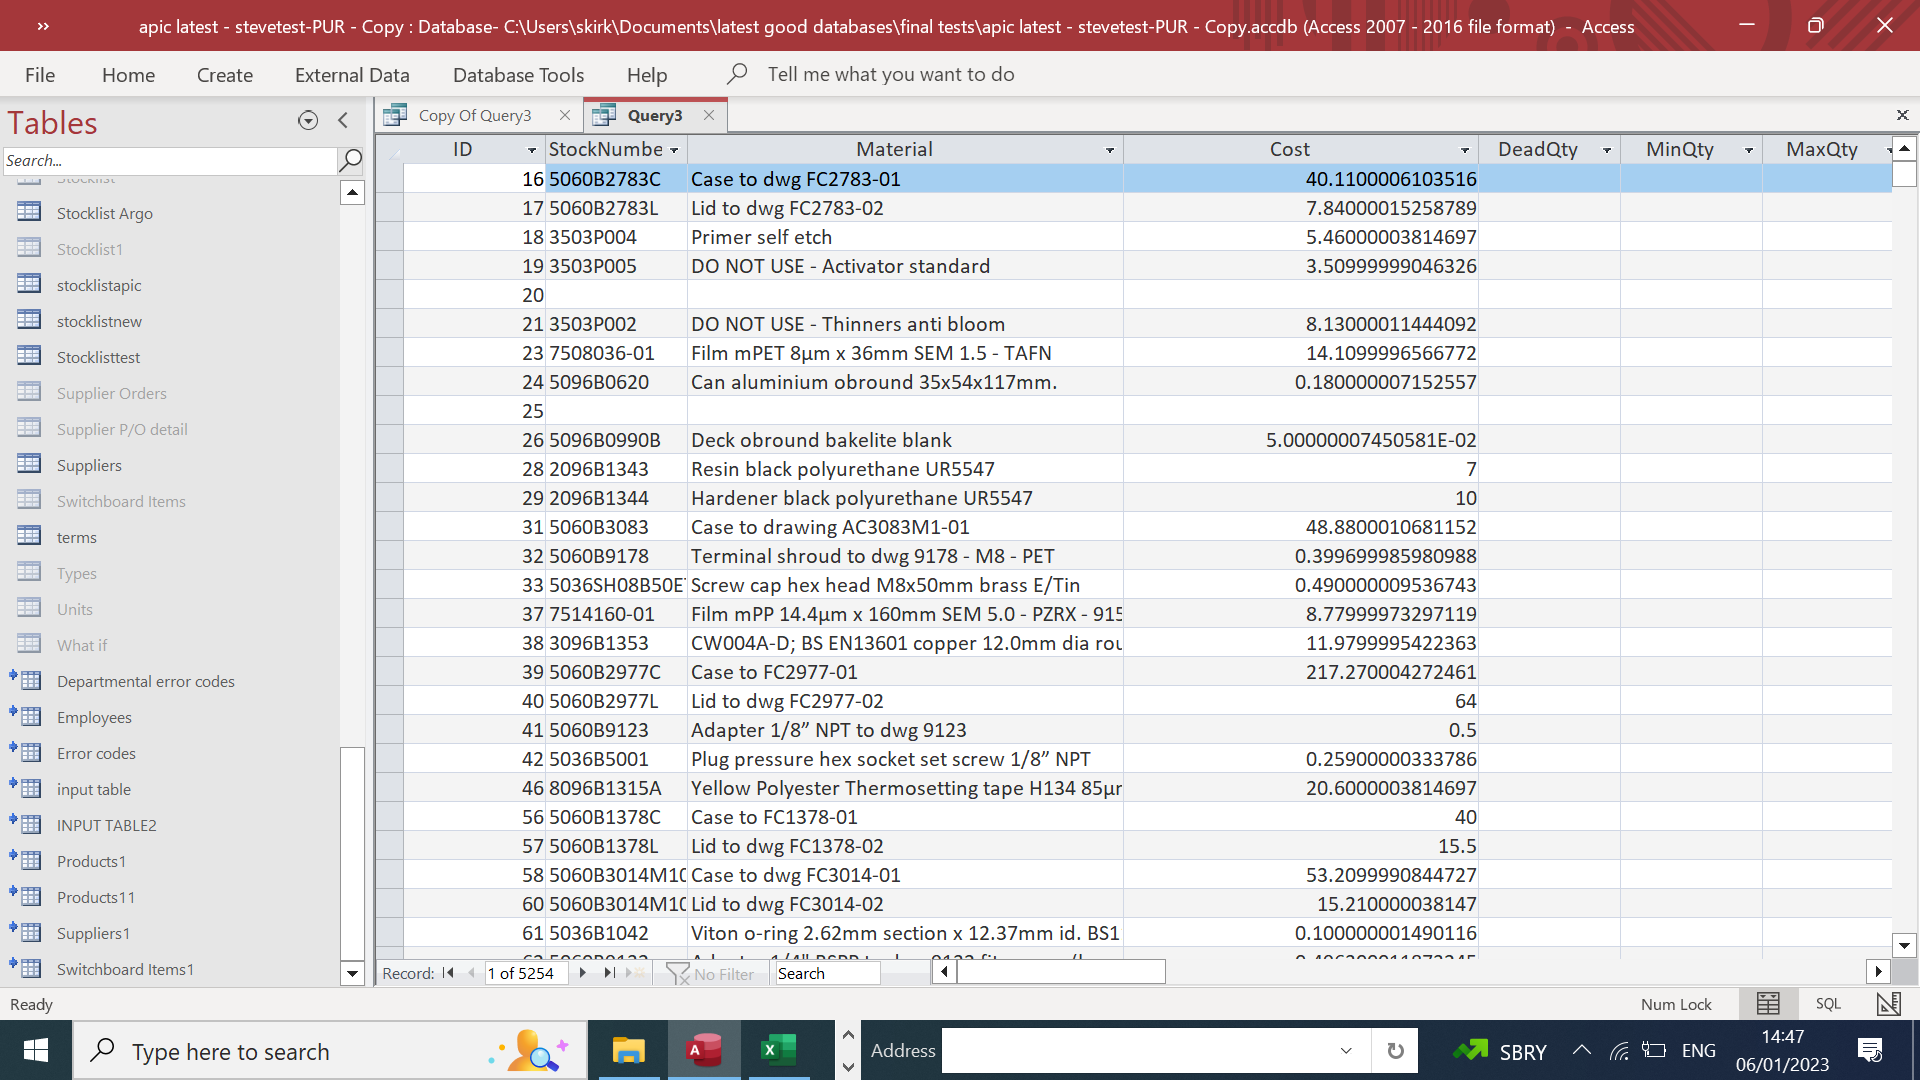1920x1080 pixels.
Task: Expand the Quick Access toolbar chevron
Action: (43, 27)
